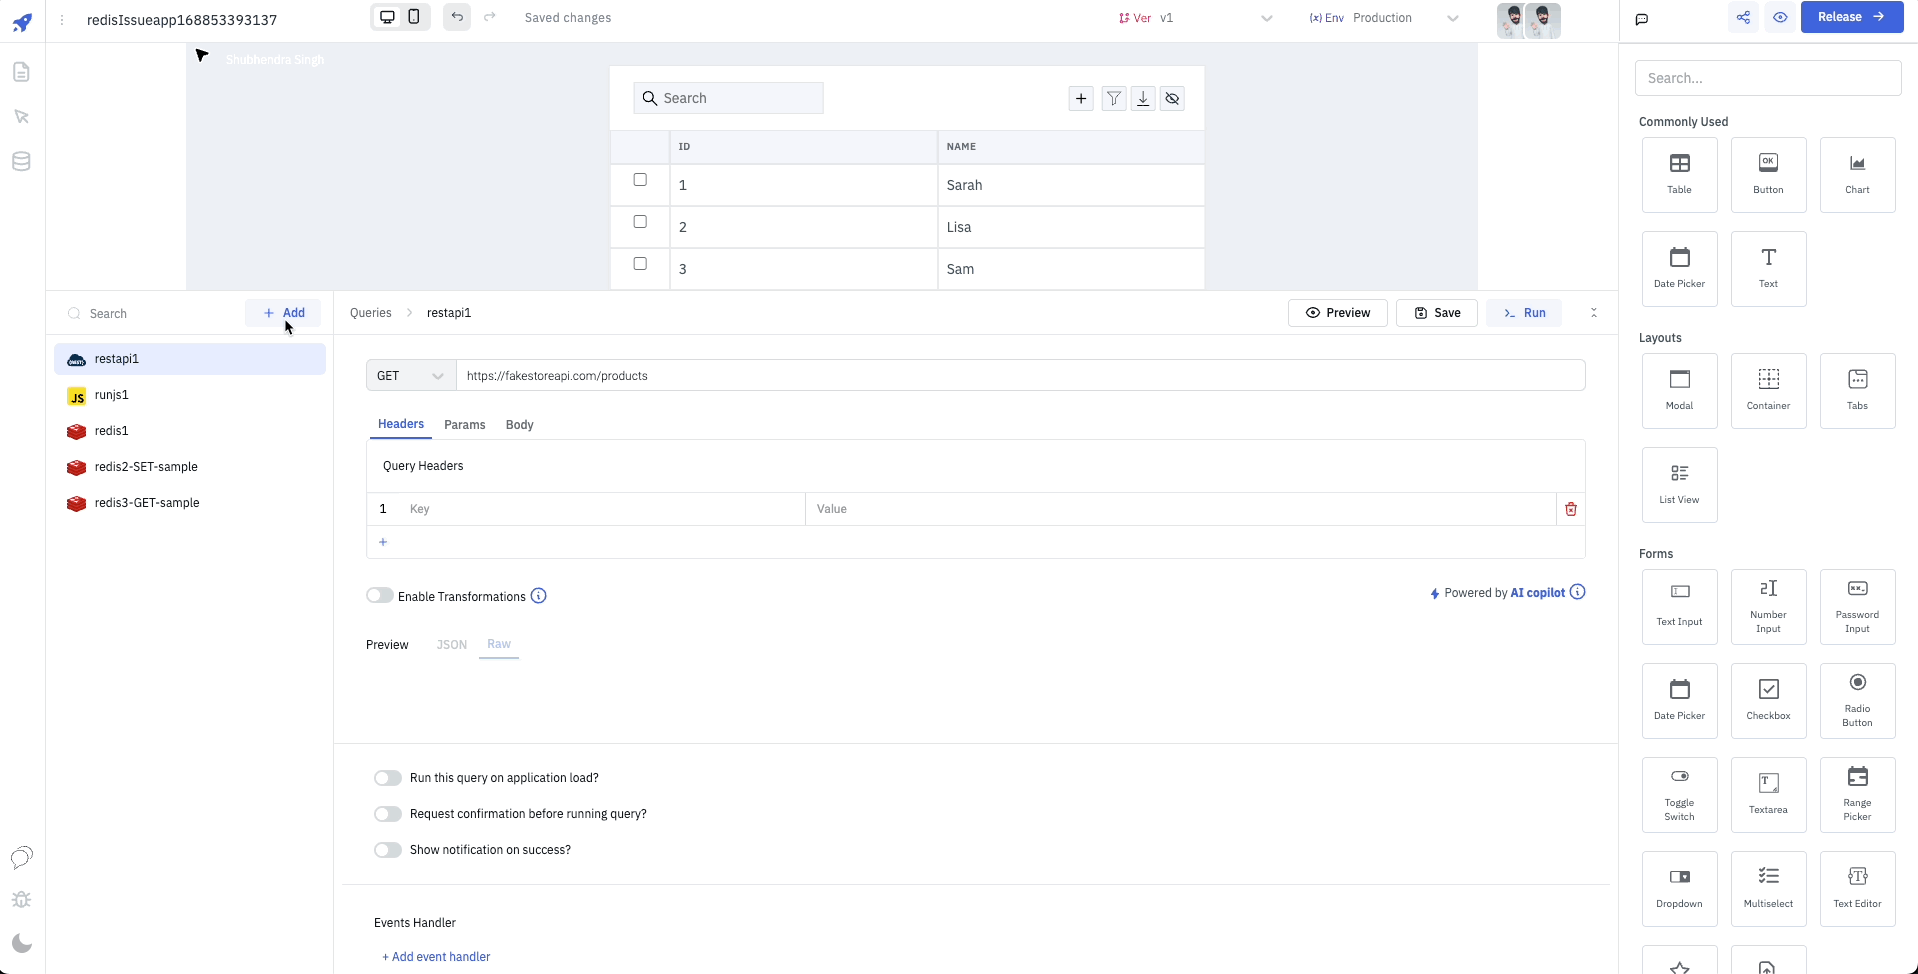Delete the query header row with trash icon

tap(1571, 509)
